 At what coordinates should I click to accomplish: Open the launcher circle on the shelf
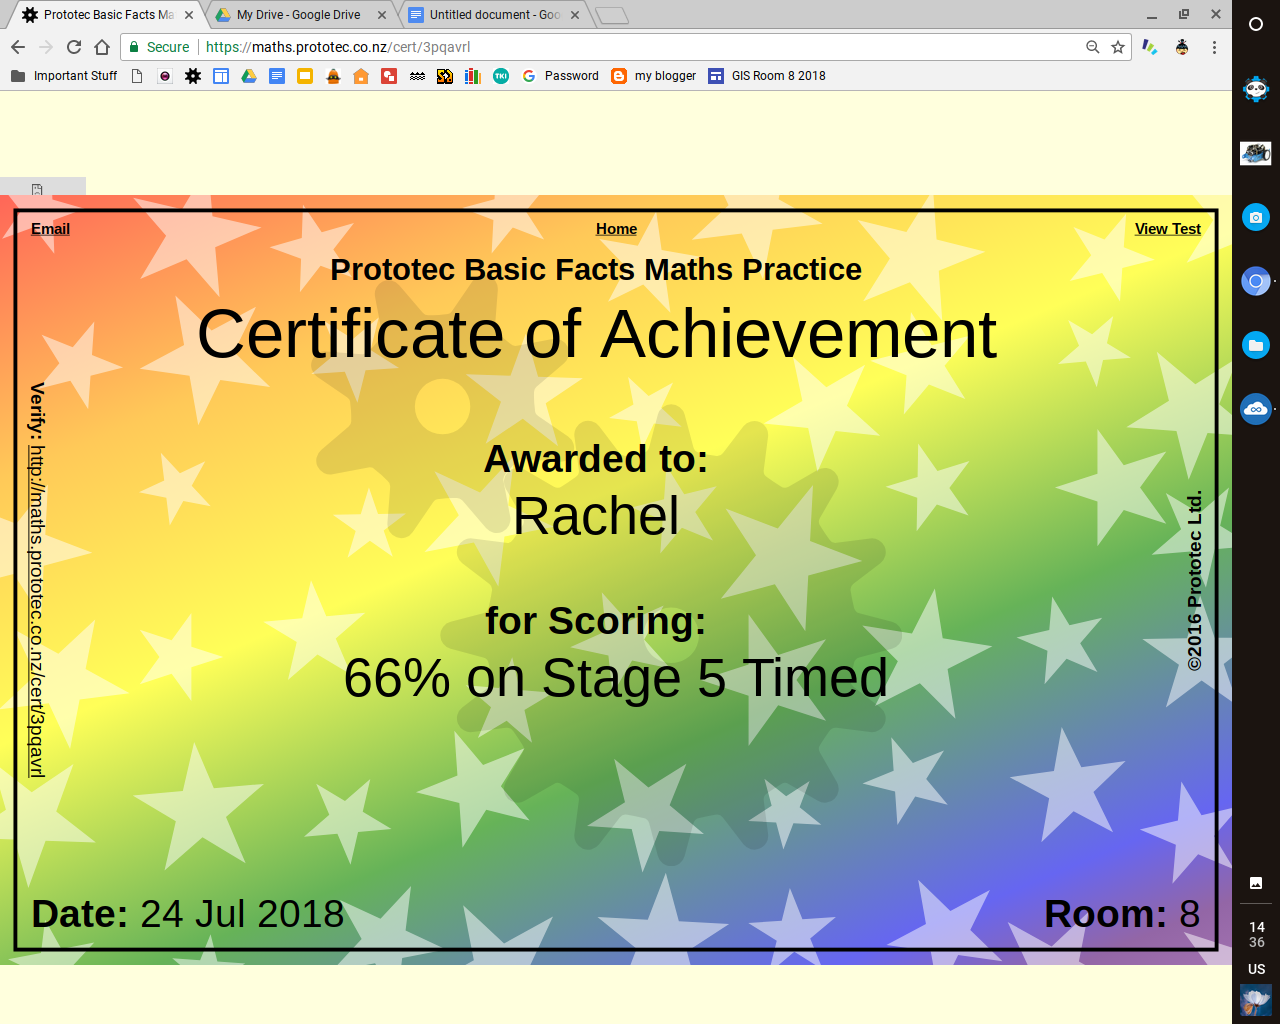[x=1256, y=24]
